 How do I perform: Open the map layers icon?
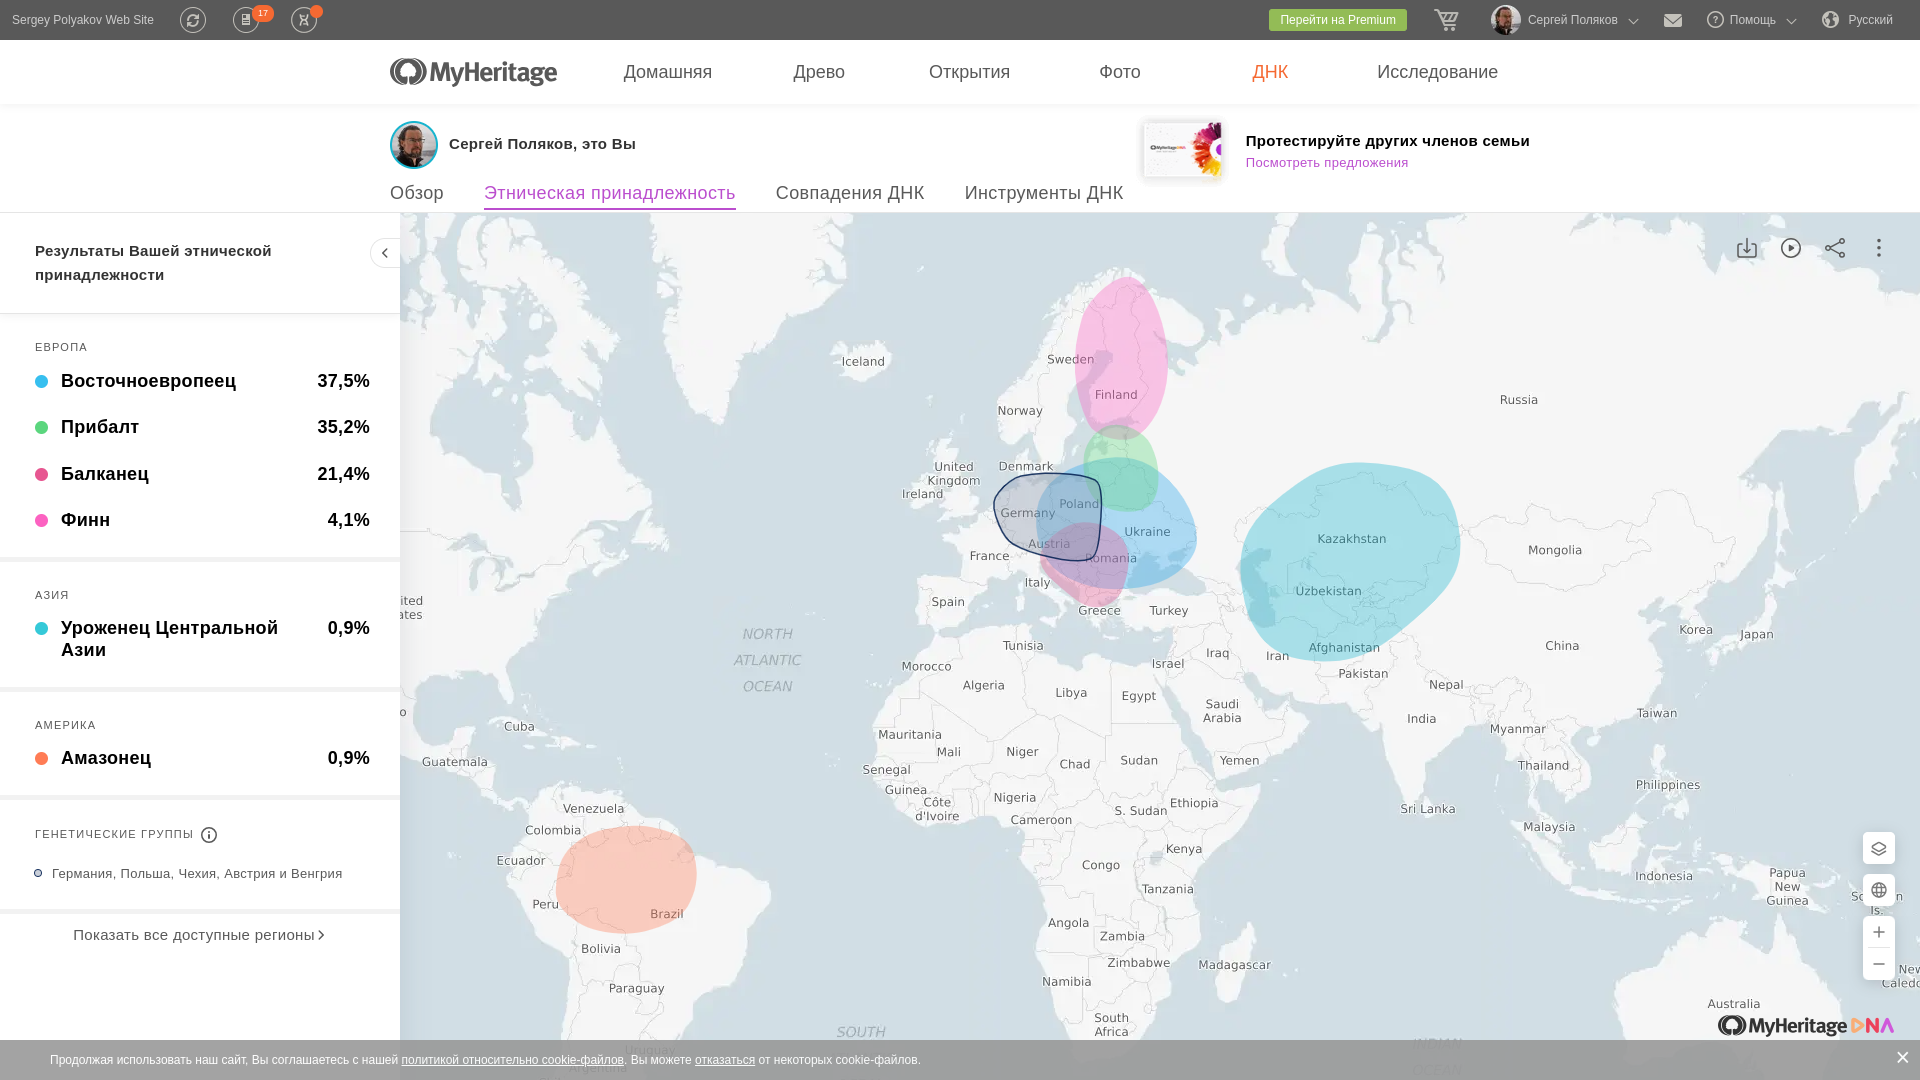point(1878,848)
